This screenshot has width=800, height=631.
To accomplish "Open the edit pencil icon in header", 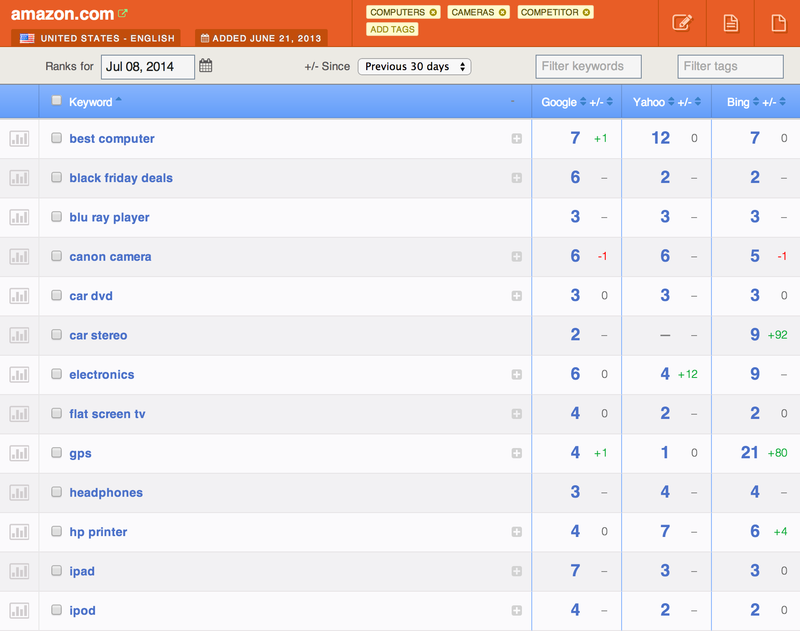I will (682, 23).
